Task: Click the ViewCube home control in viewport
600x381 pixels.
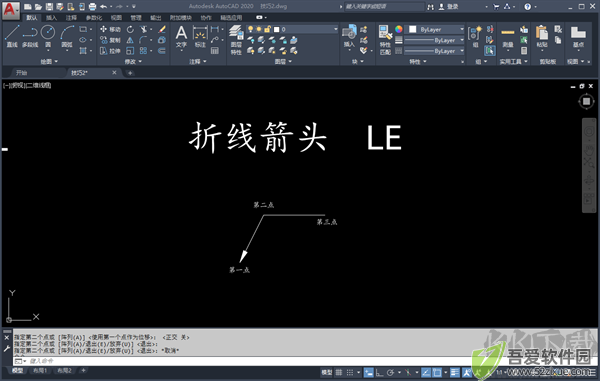Action: coord(586,101)
